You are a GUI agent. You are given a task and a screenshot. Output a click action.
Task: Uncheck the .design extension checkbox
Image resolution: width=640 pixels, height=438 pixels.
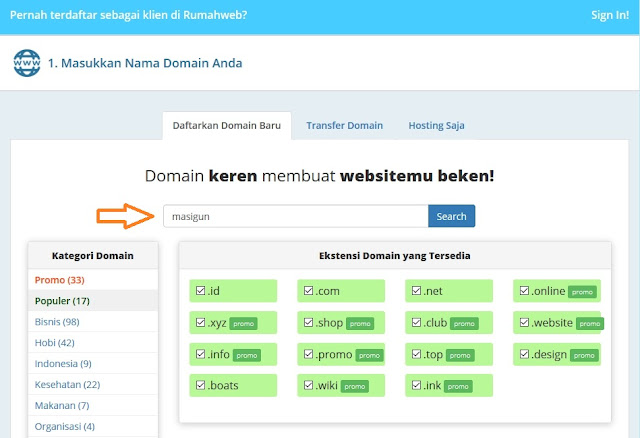pos(524,354)
